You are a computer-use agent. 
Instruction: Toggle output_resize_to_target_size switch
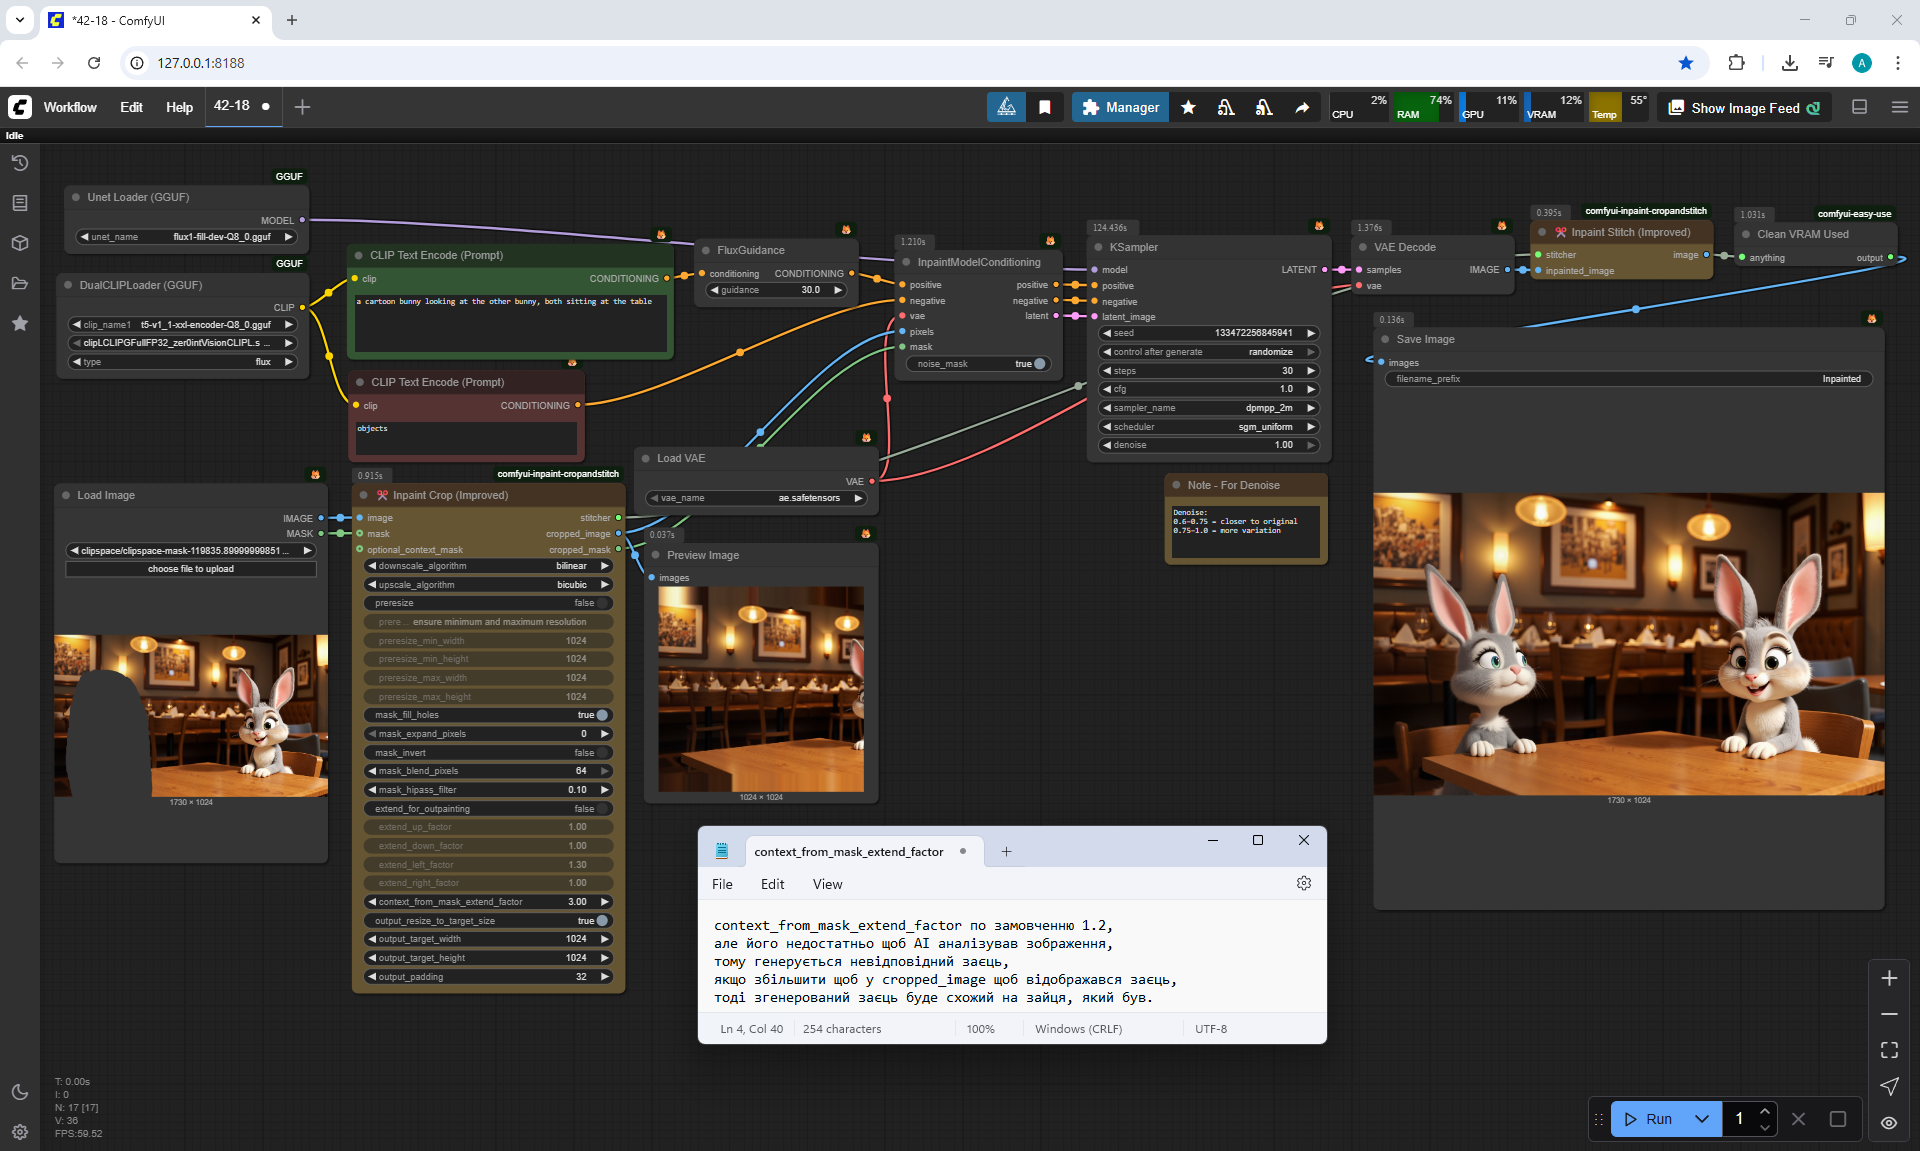(601, 921)
